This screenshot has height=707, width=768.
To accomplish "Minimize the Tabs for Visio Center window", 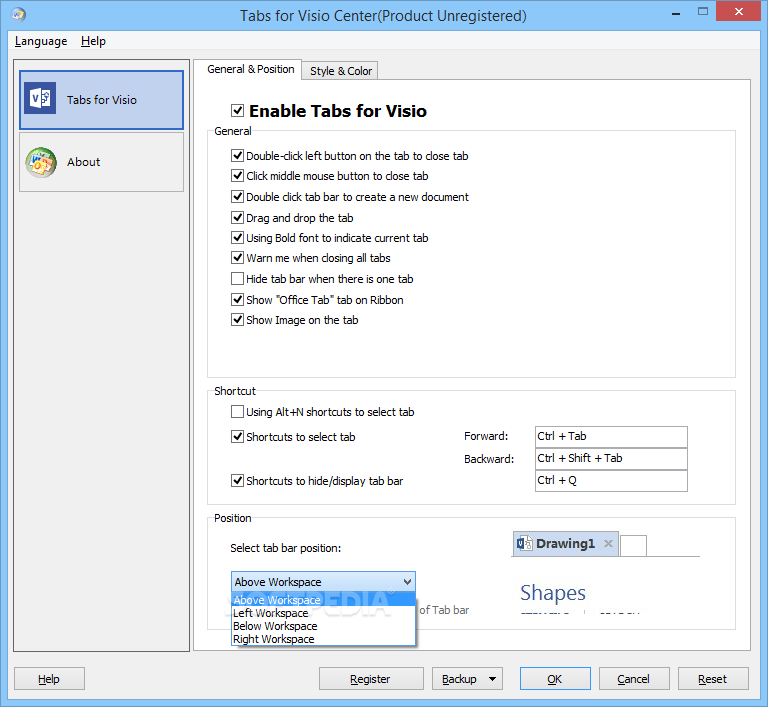I will pos(676,12).
